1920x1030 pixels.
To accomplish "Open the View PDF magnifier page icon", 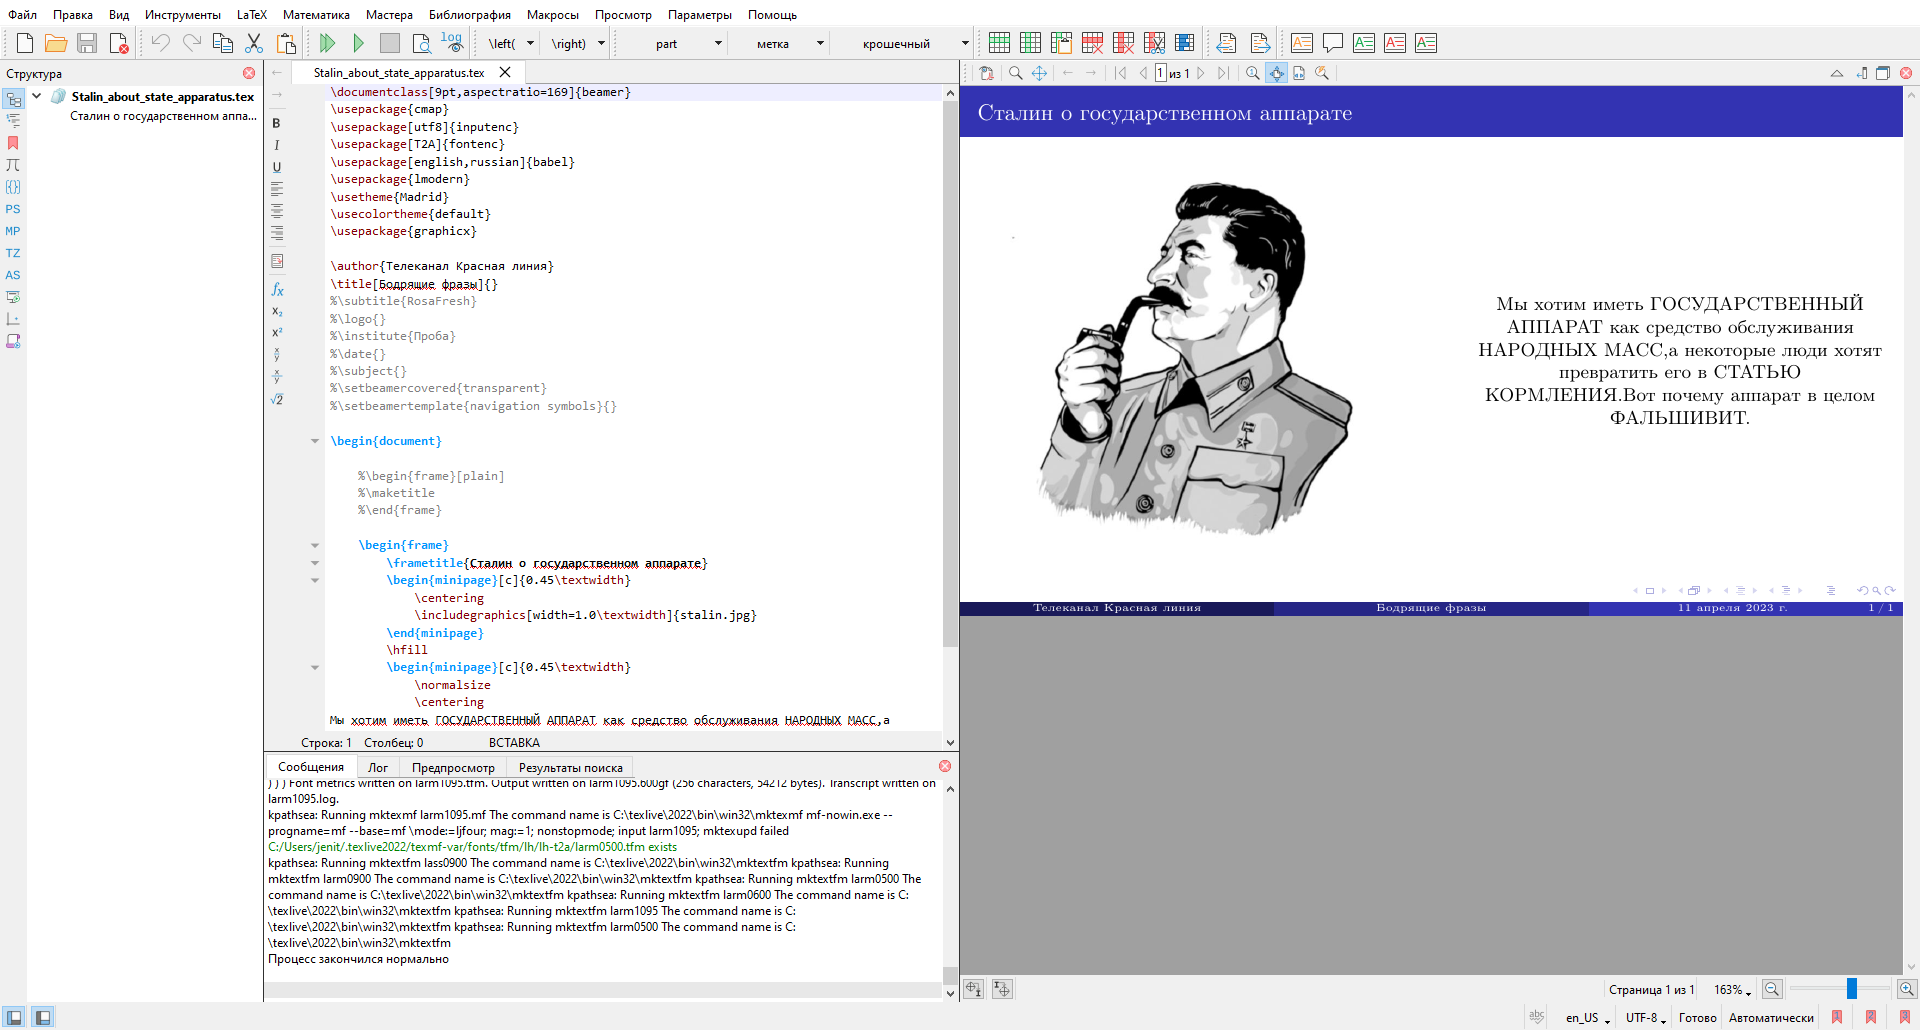I will pos(421,43).
